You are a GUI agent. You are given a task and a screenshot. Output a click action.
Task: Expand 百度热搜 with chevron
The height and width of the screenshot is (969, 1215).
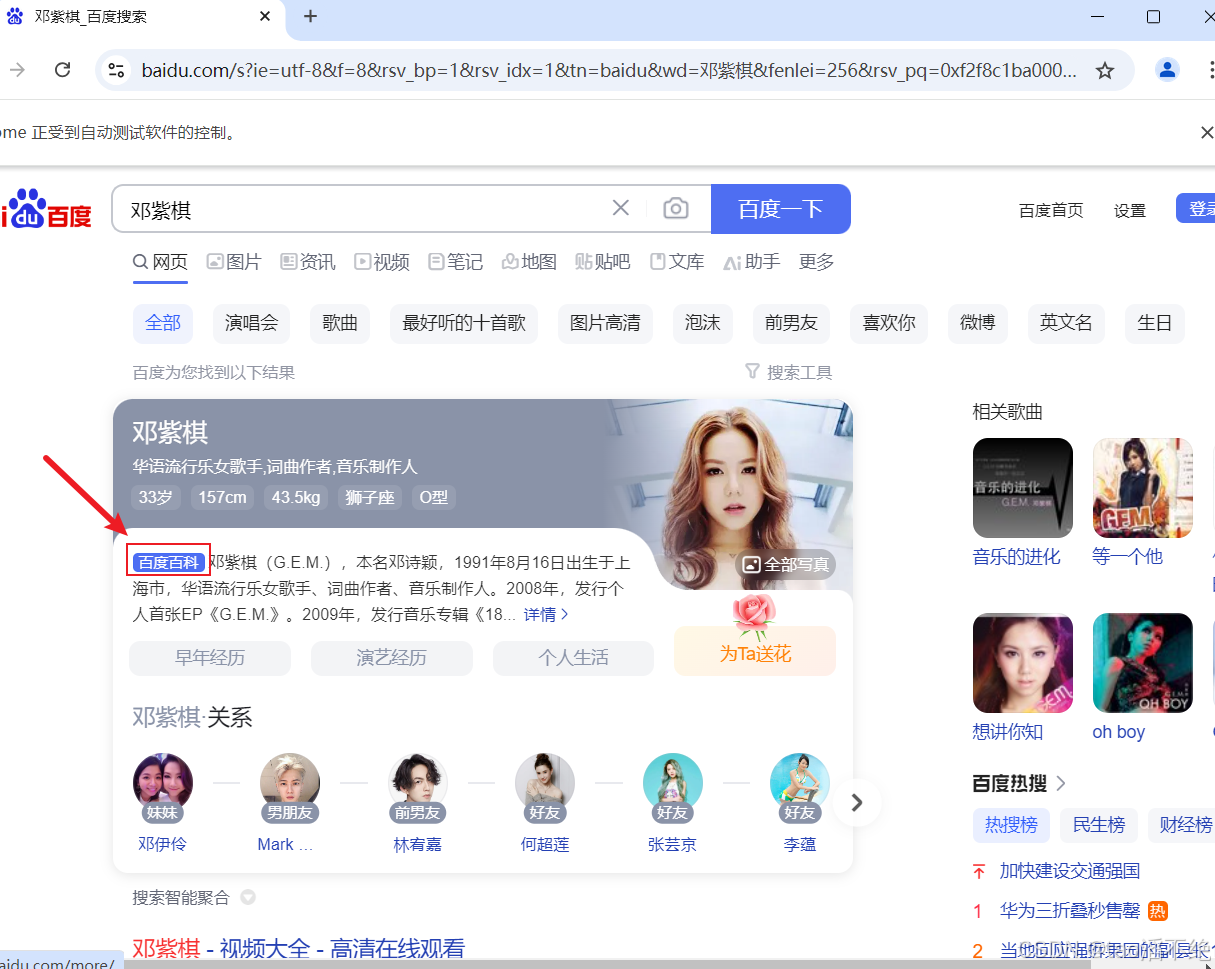point(1061,783)
